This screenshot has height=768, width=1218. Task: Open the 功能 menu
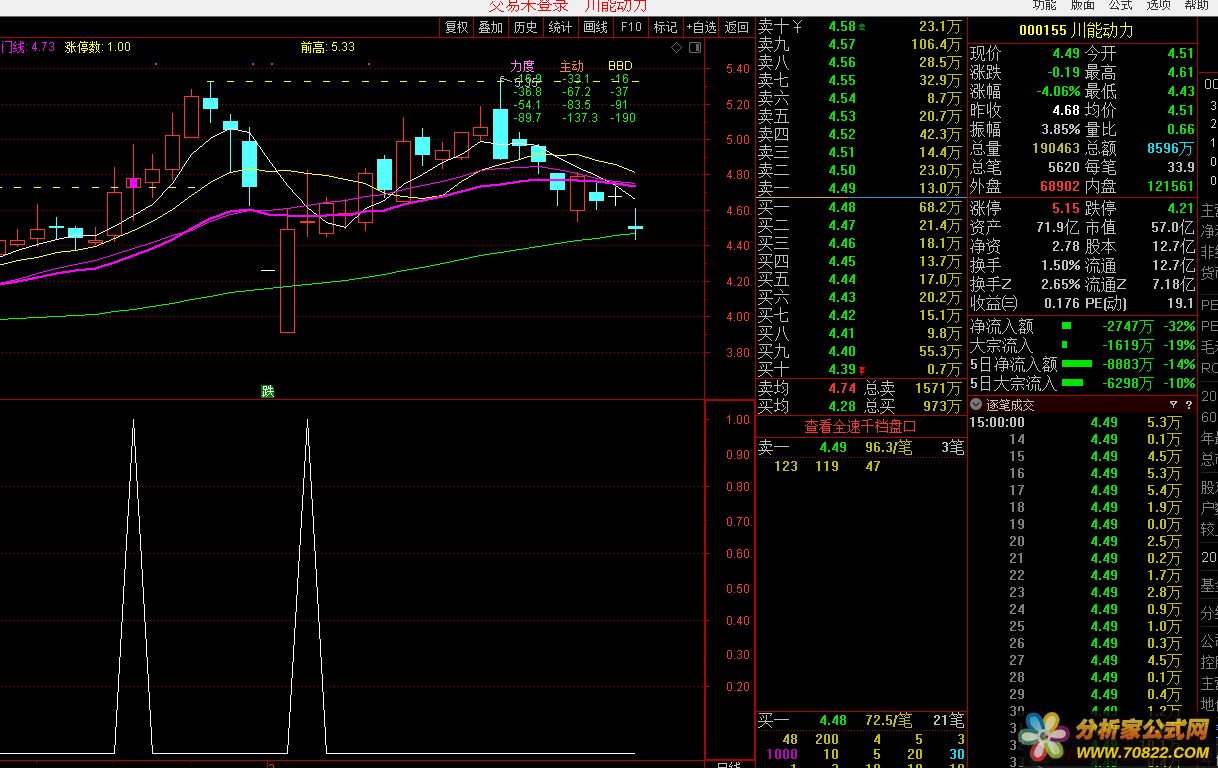[1044, 5]
